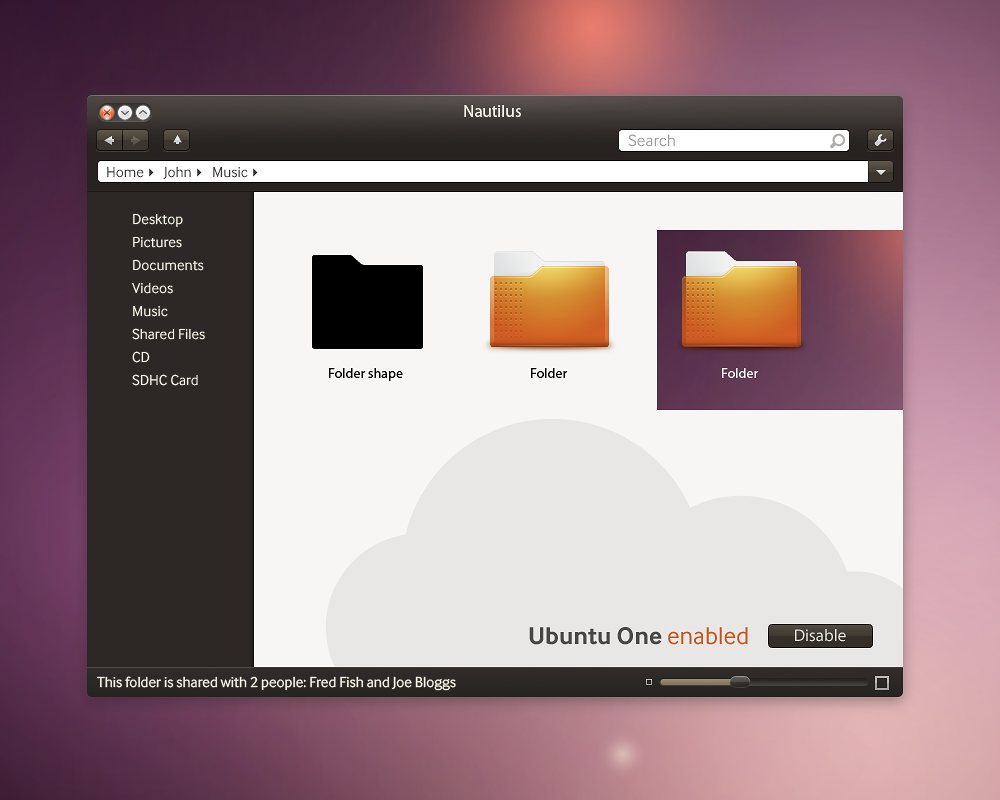This screenshot has height=800, width=1000.
Task: Open the wrench settings menu
Action: point(880,140)
